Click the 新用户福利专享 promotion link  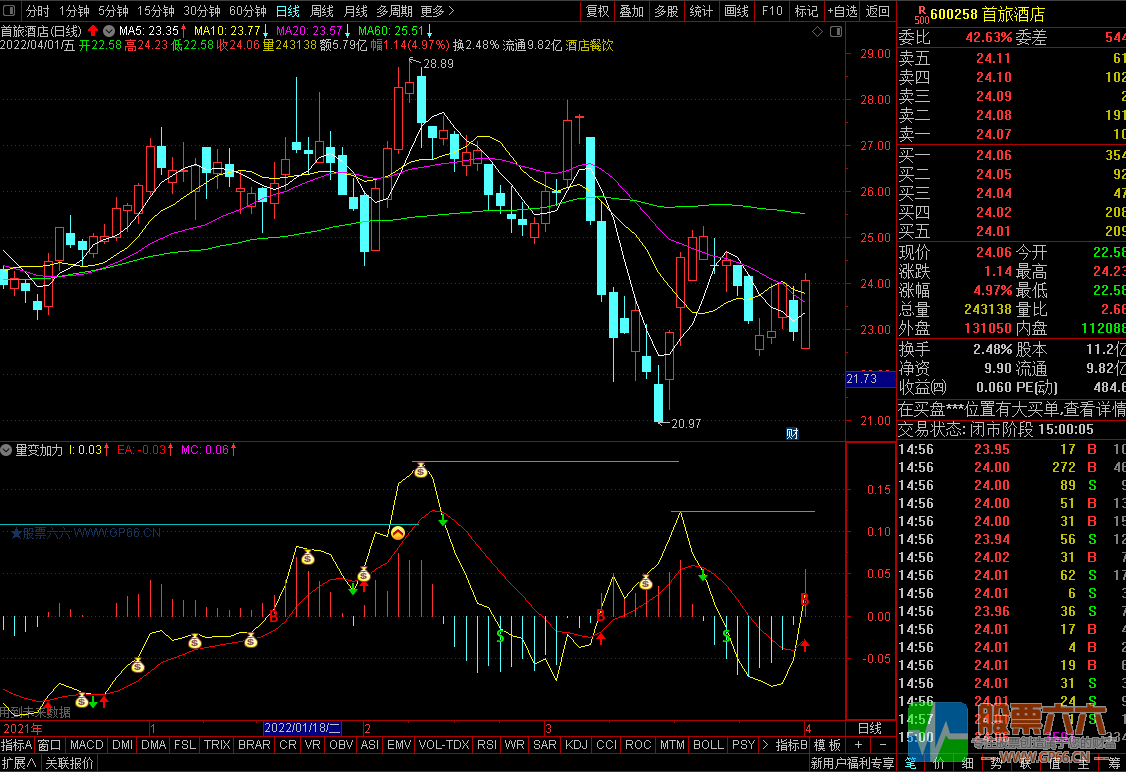coord(852,763)
